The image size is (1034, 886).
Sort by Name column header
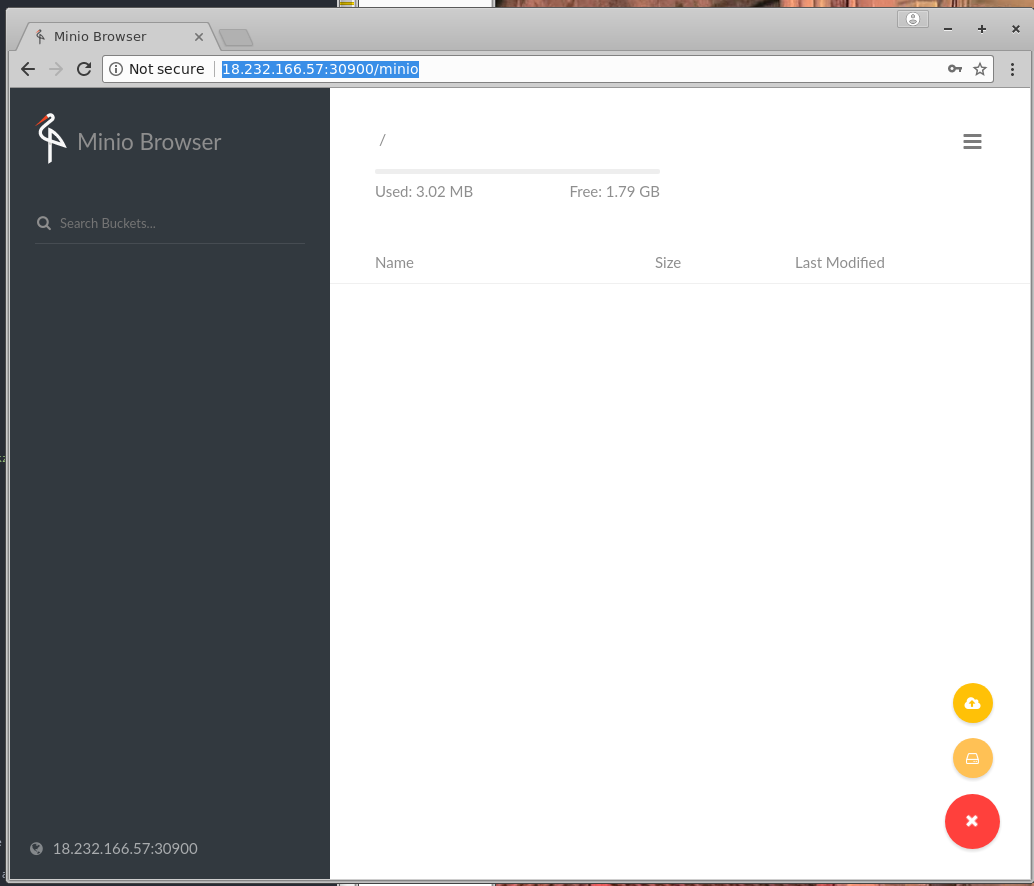pyautogui.click(x=394, y=262)
